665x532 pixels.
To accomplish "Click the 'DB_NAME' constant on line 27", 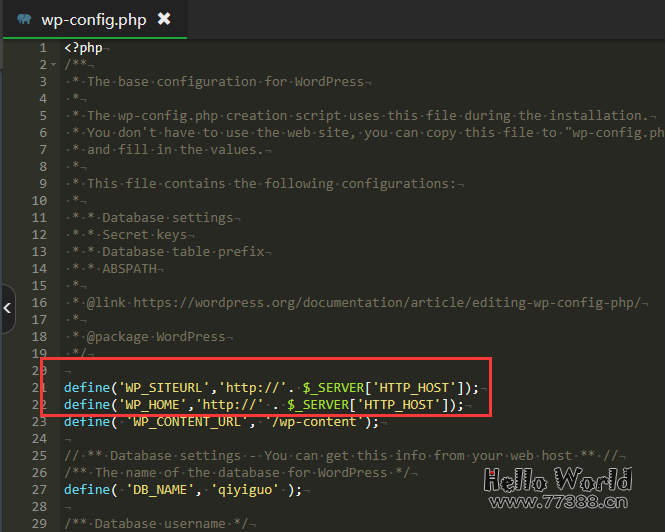I will (164, 489).
